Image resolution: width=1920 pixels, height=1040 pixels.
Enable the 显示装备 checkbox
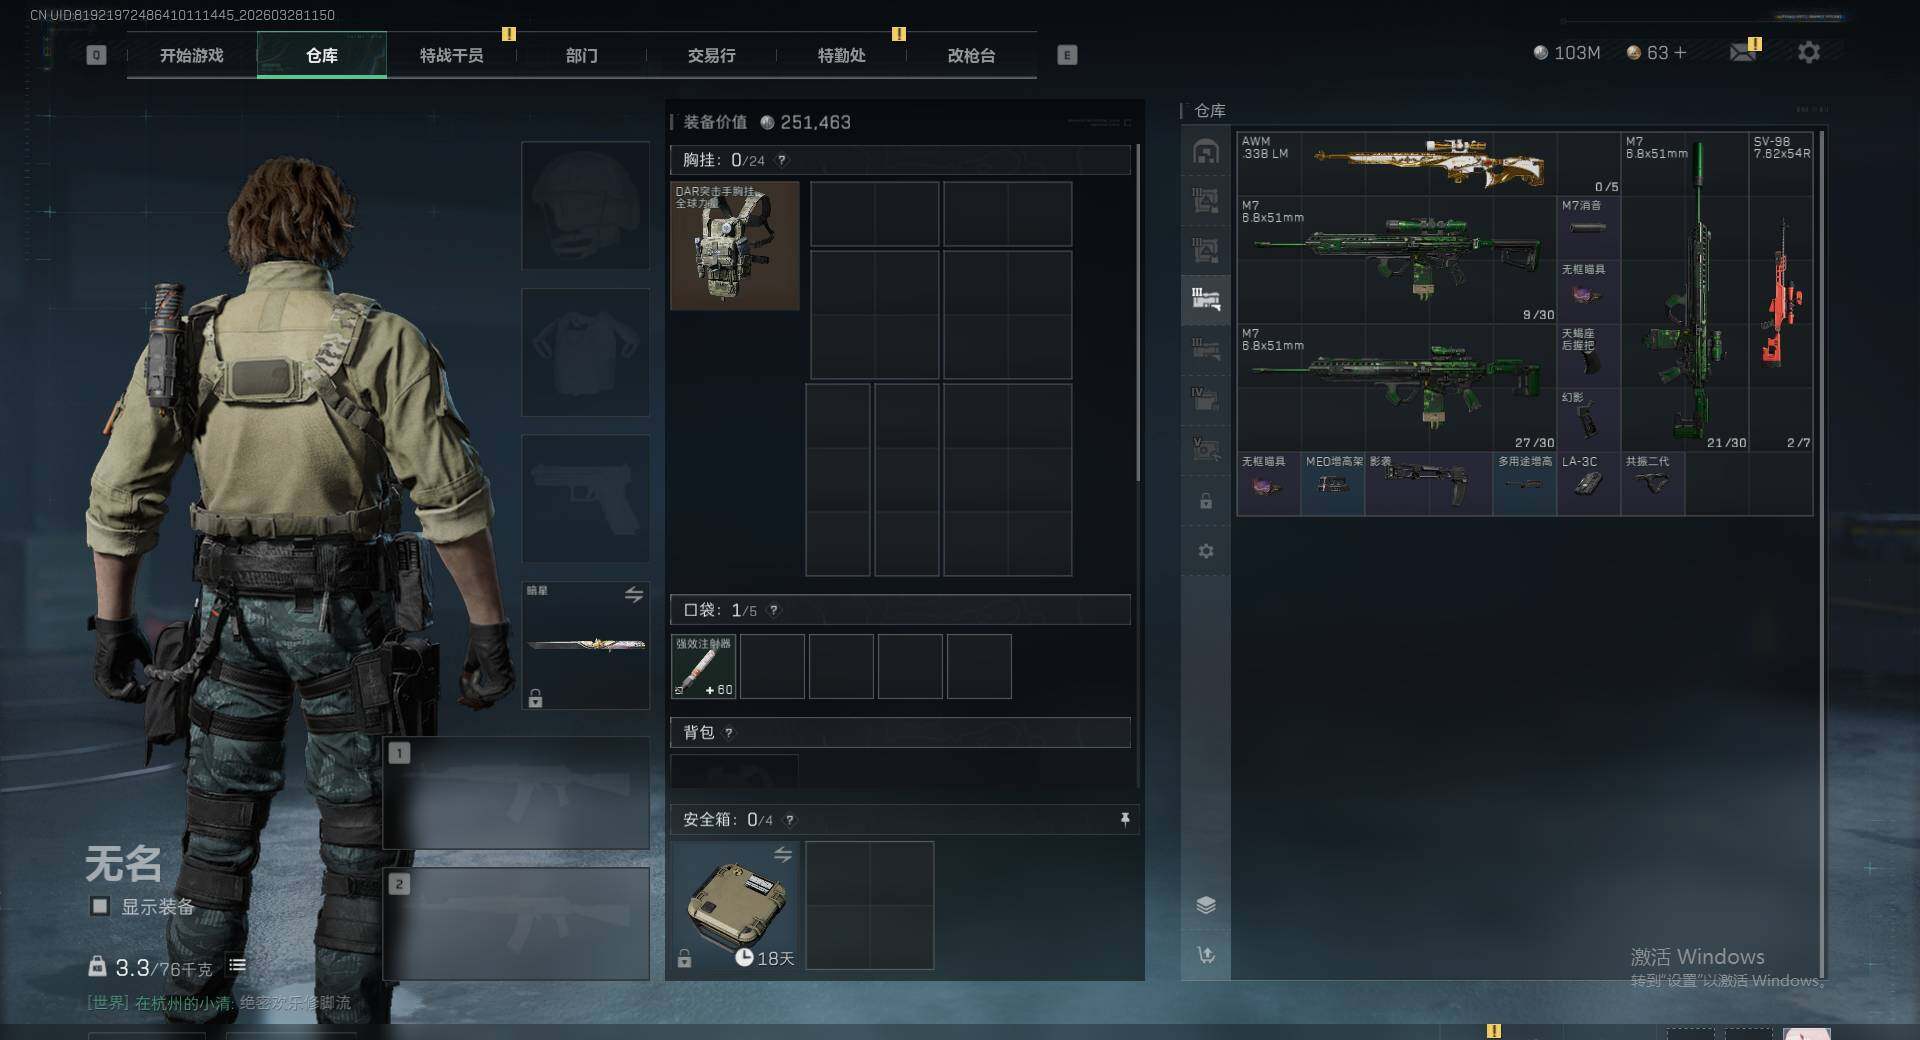[x=100, y=906]
